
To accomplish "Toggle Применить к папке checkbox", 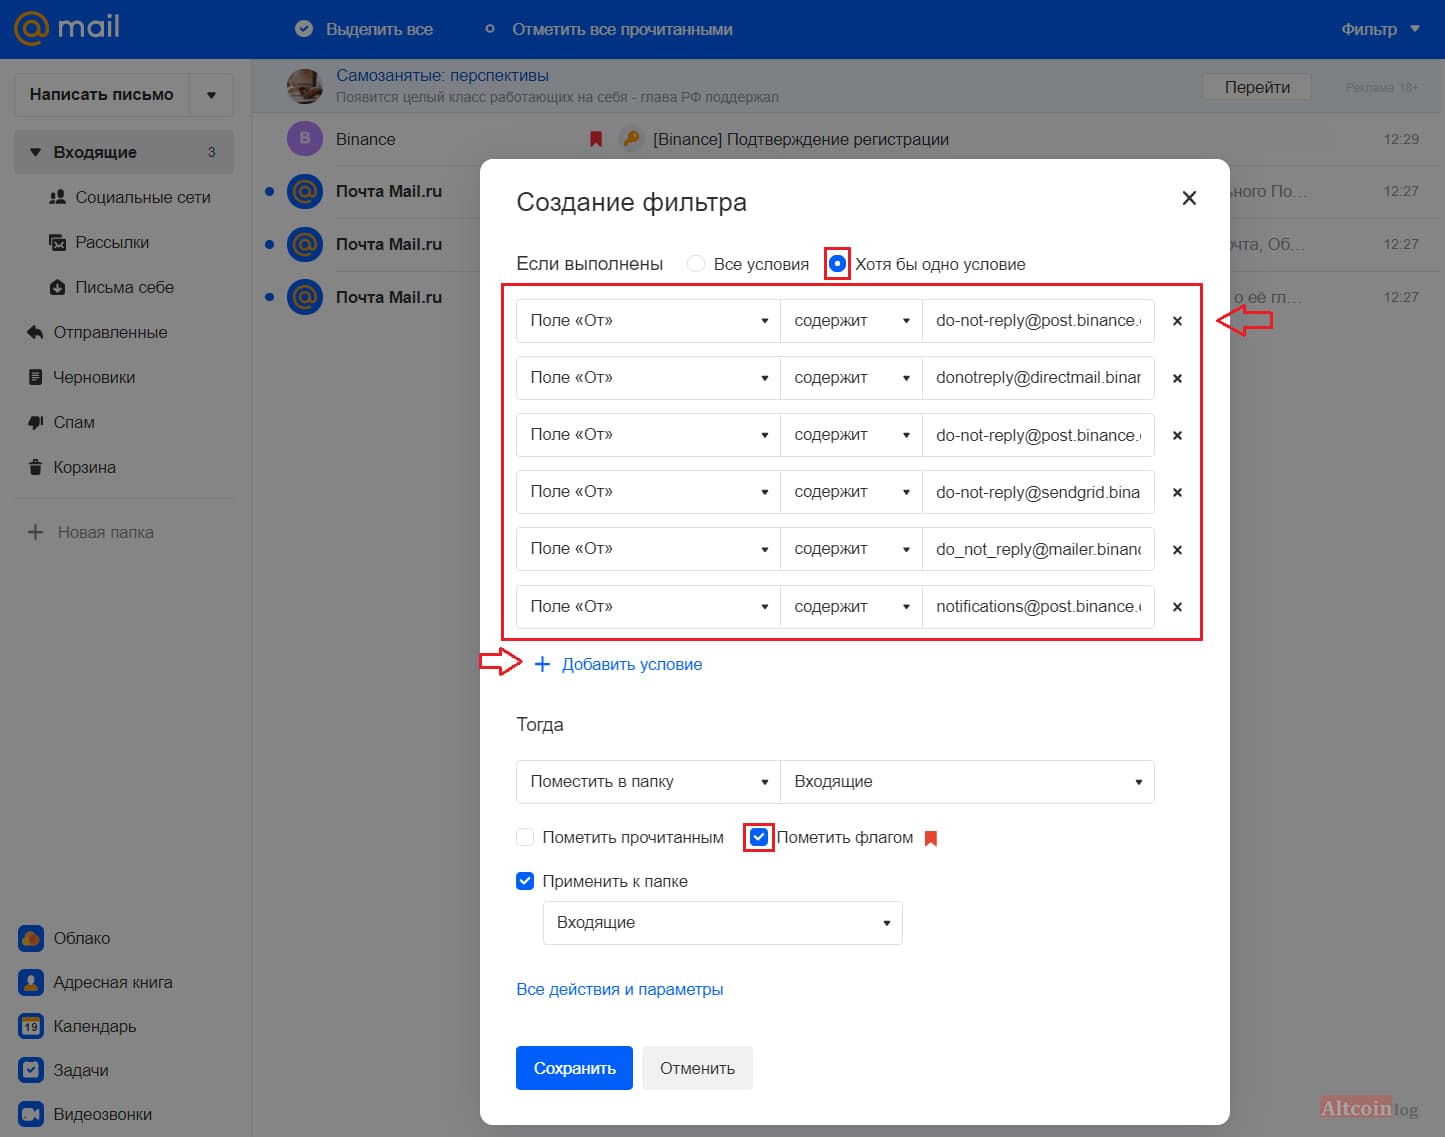I will 525,881.
